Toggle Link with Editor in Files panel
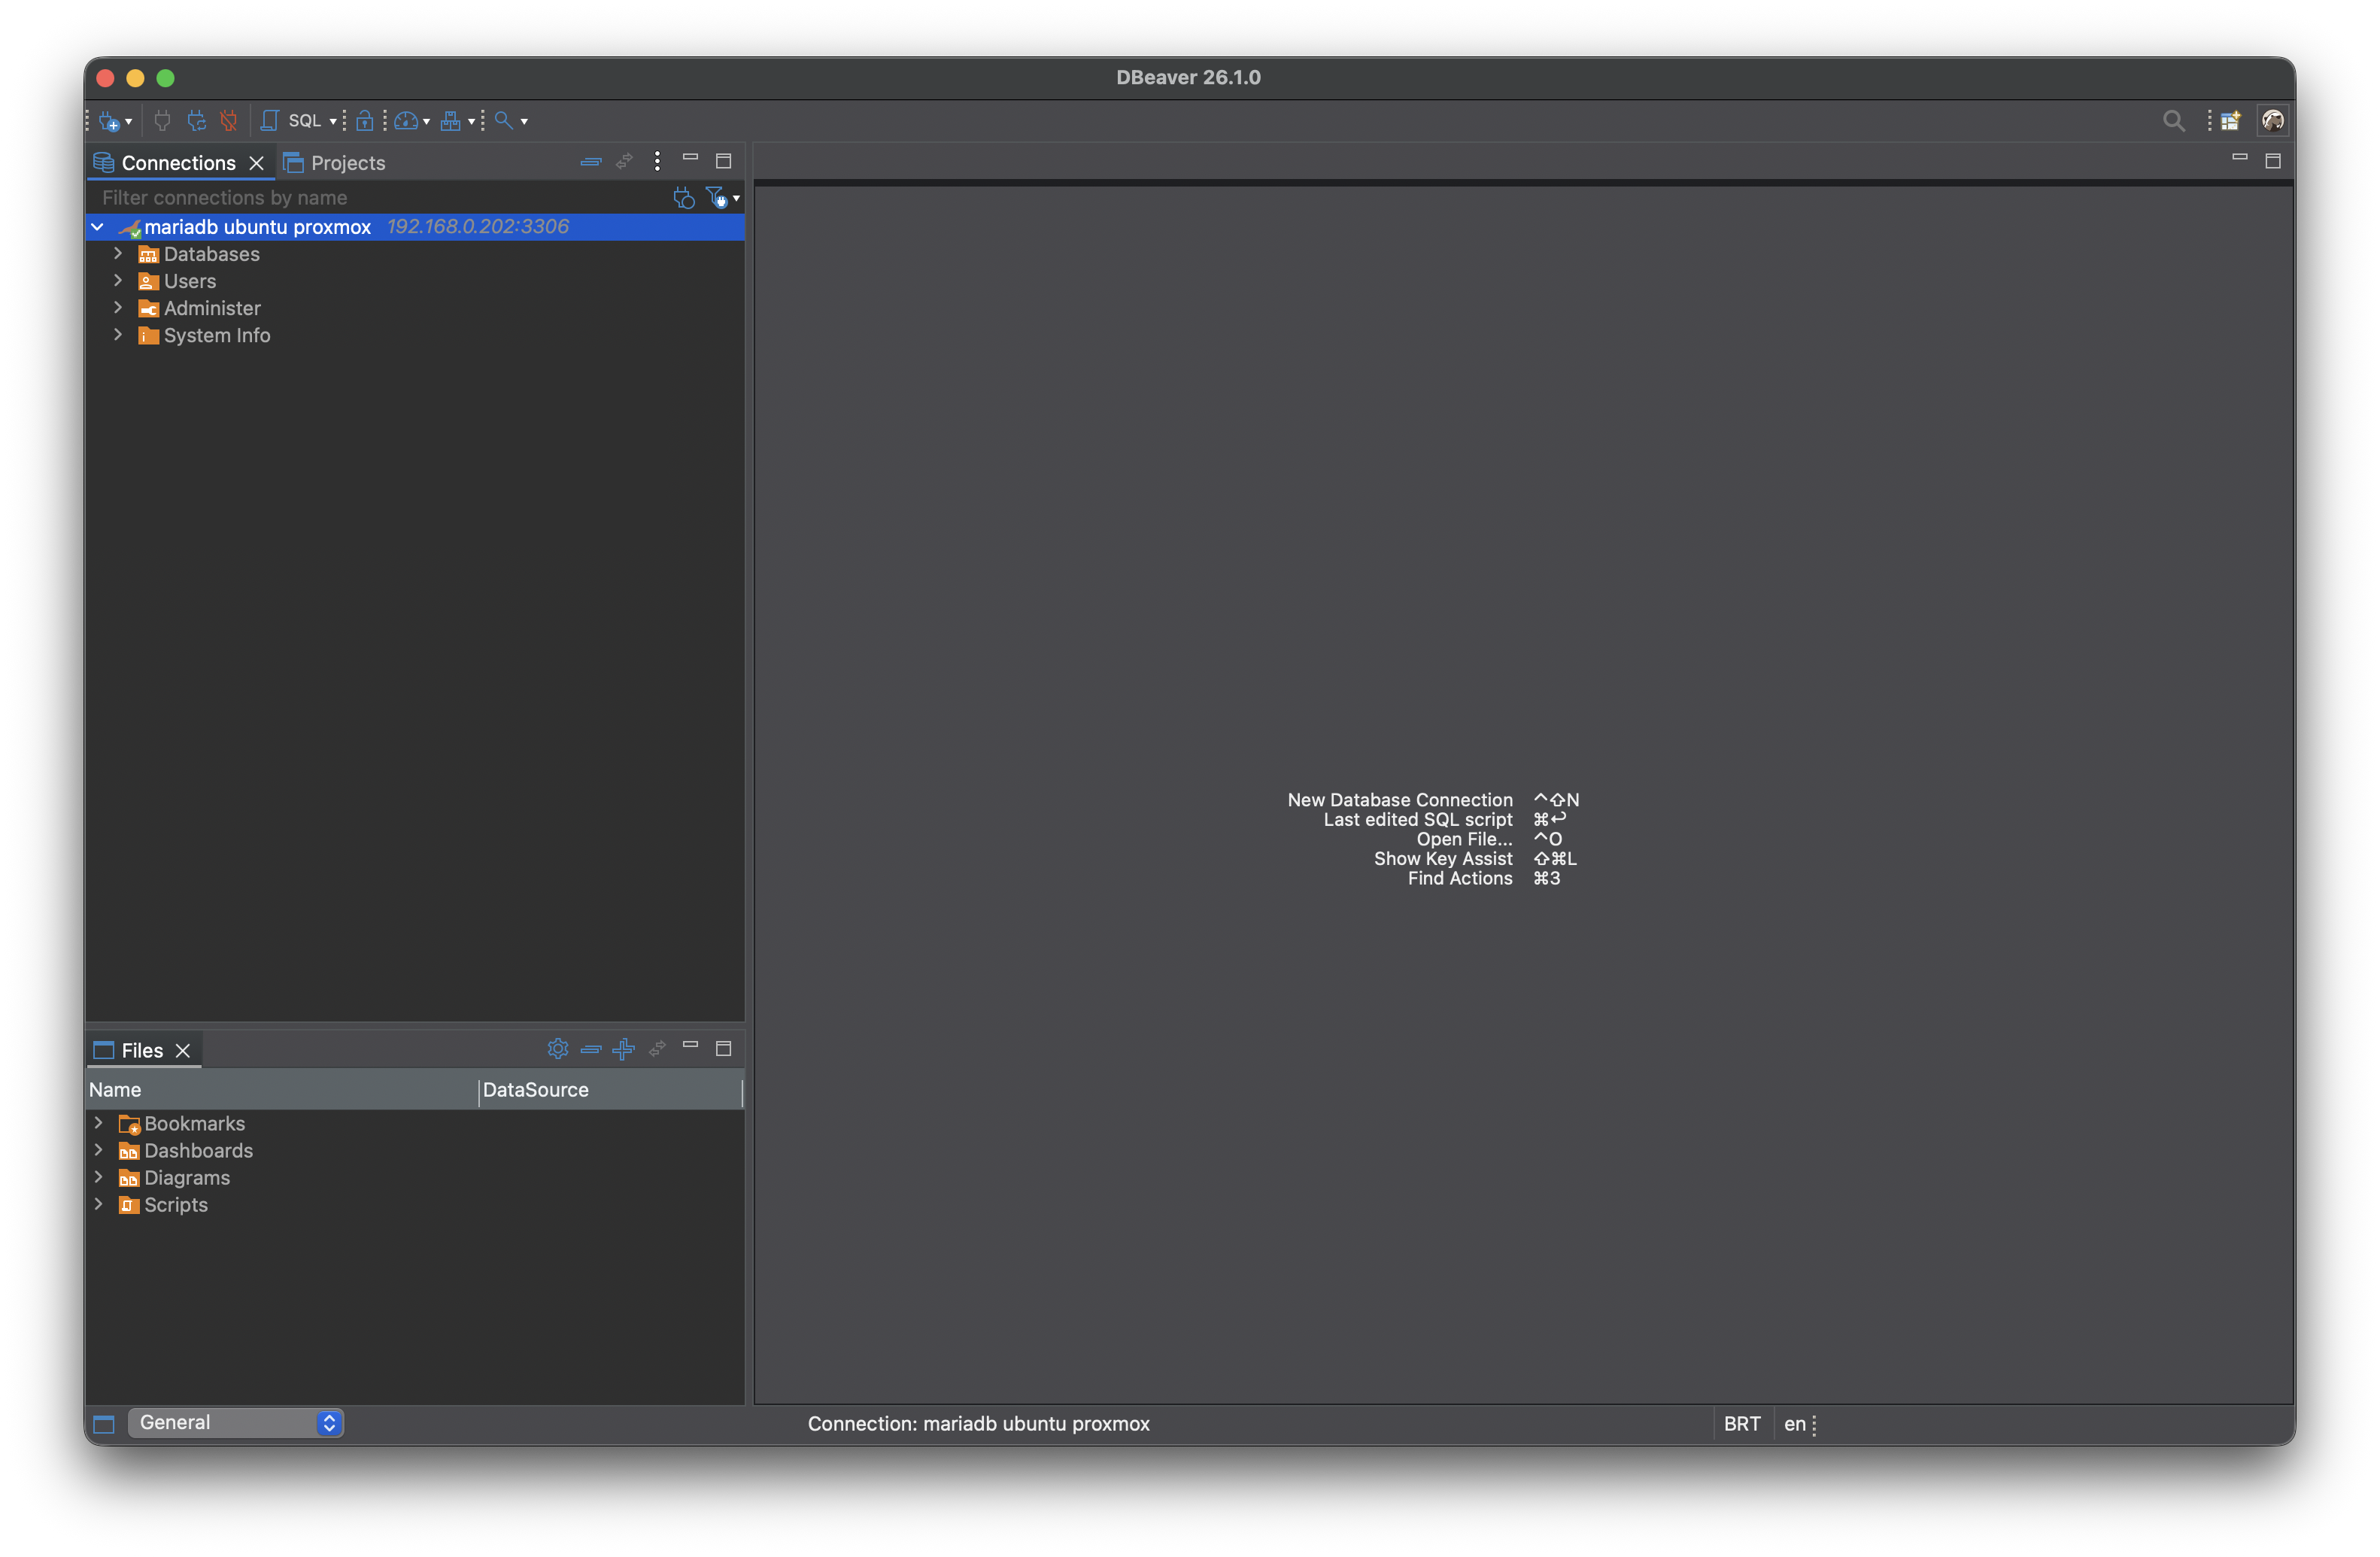The image size is (2380, 1557). point(658,1049)
